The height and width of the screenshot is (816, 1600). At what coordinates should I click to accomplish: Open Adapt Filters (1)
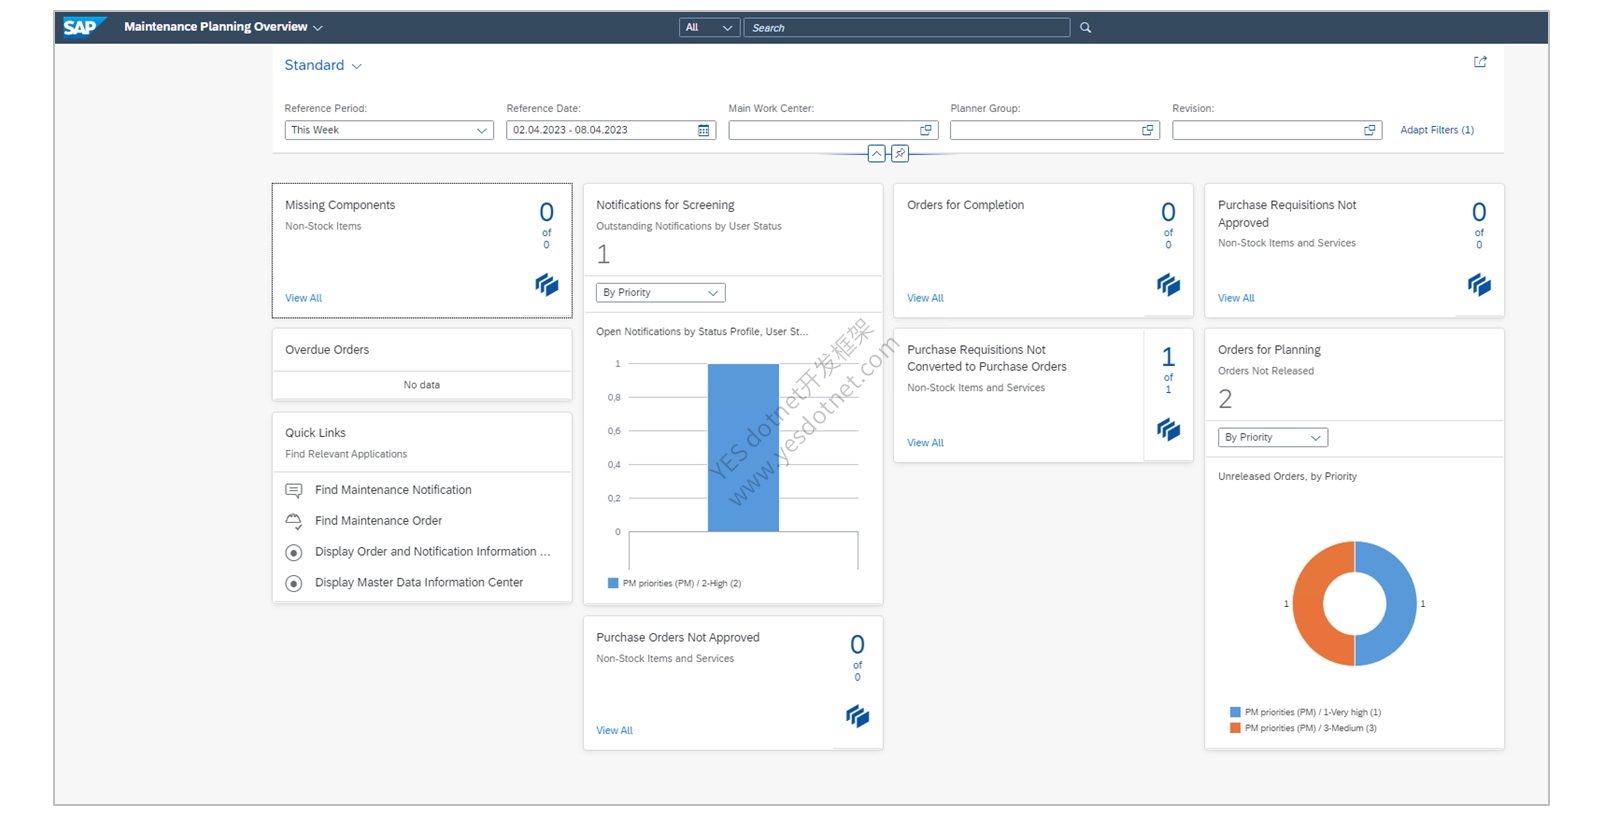click(1437, 130)
